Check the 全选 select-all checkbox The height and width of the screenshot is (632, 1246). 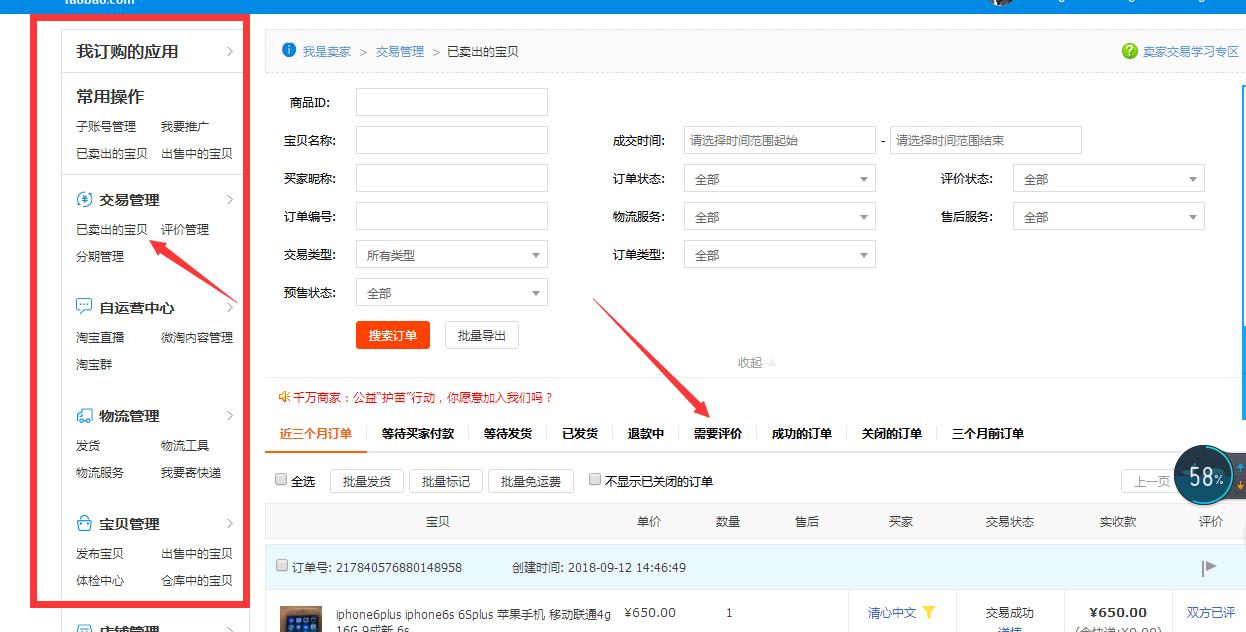pos(281,479)
